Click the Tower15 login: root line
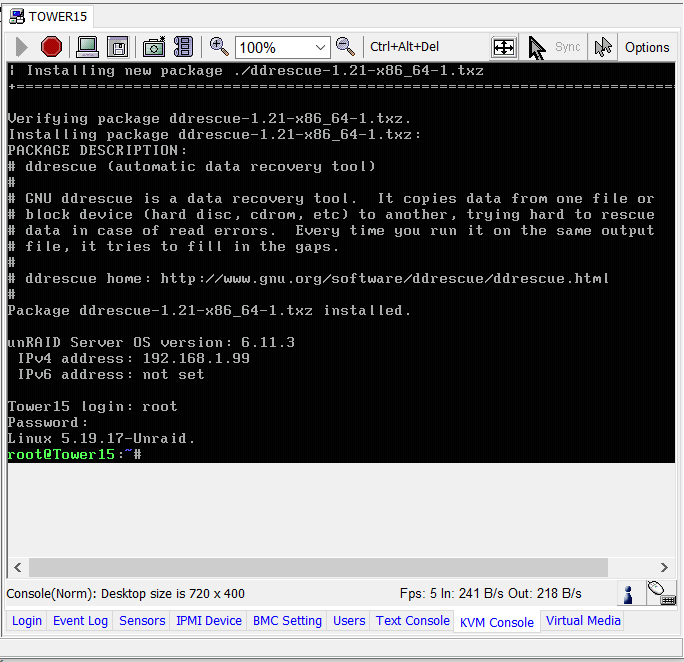 tap(92, 406)
